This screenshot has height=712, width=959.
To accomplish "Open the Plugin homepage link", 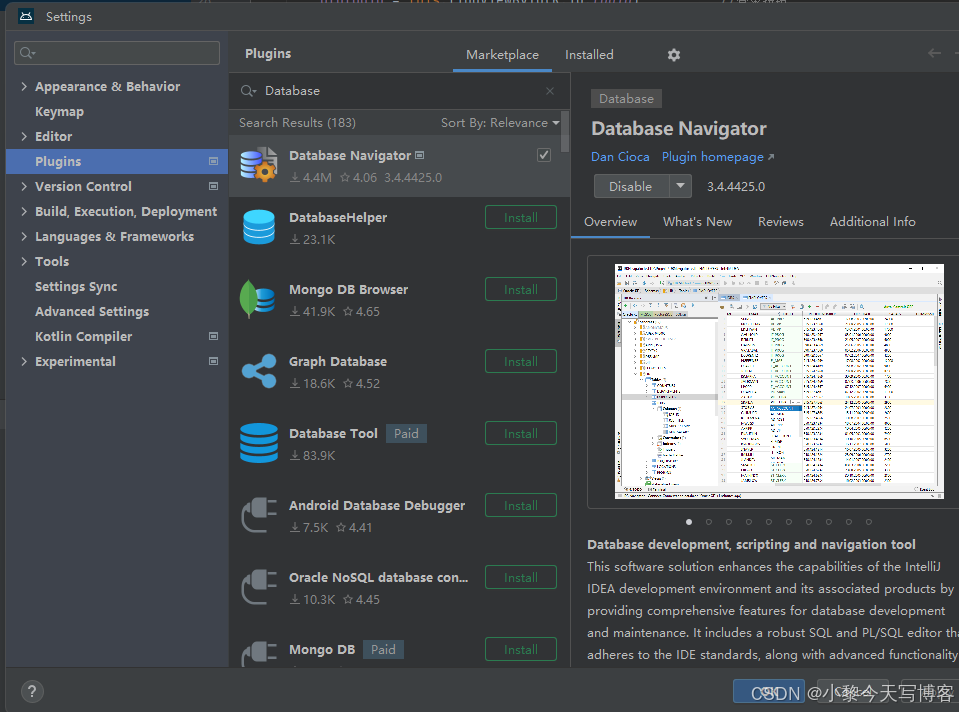I will point(713,156).
